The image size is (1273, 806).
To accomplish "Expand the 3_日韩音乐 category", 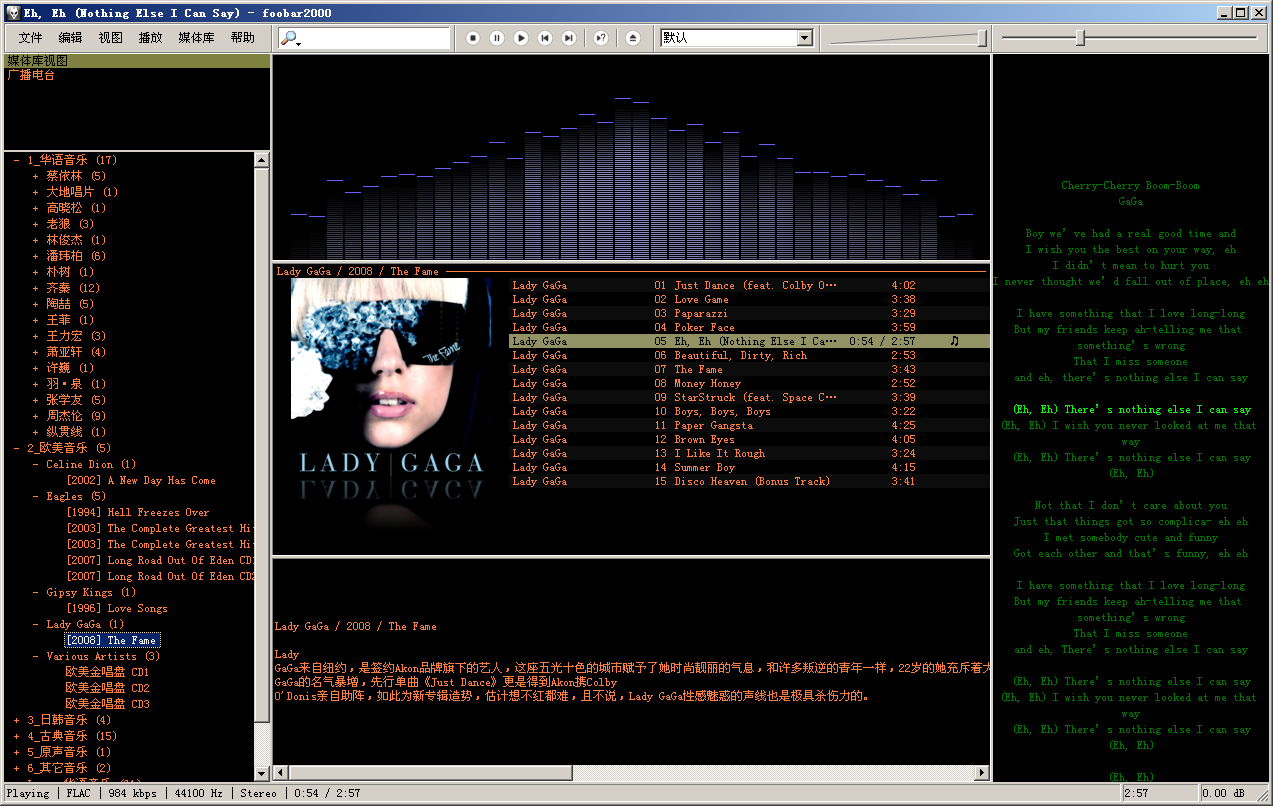I will pyautogui.click(x=17, y=720).
